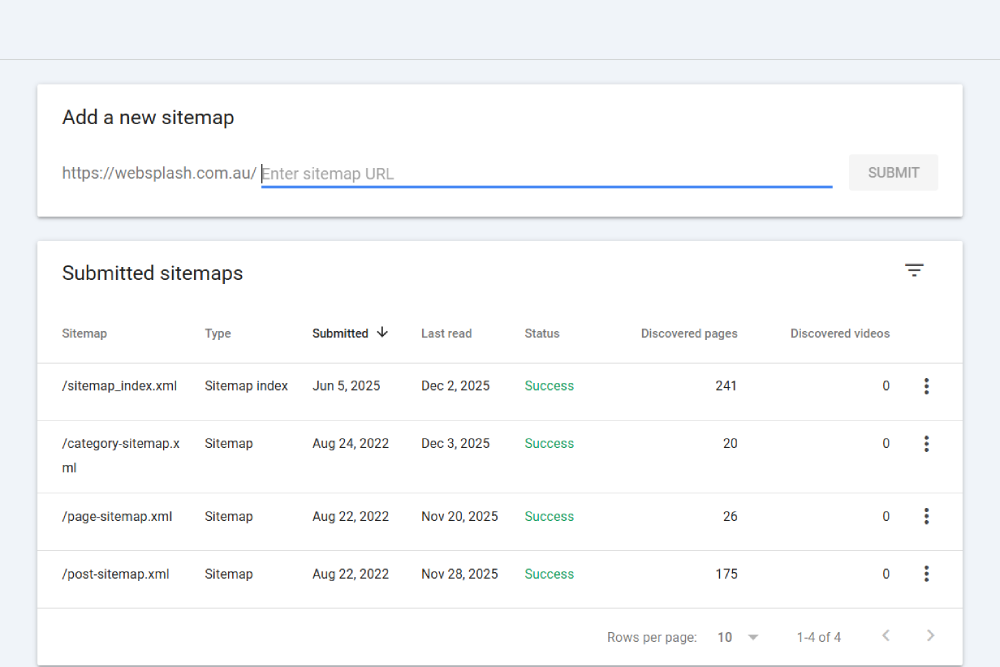Go to previous page of sitemaps
This screenshot has height=667, width=1000.
pos(886,635)
